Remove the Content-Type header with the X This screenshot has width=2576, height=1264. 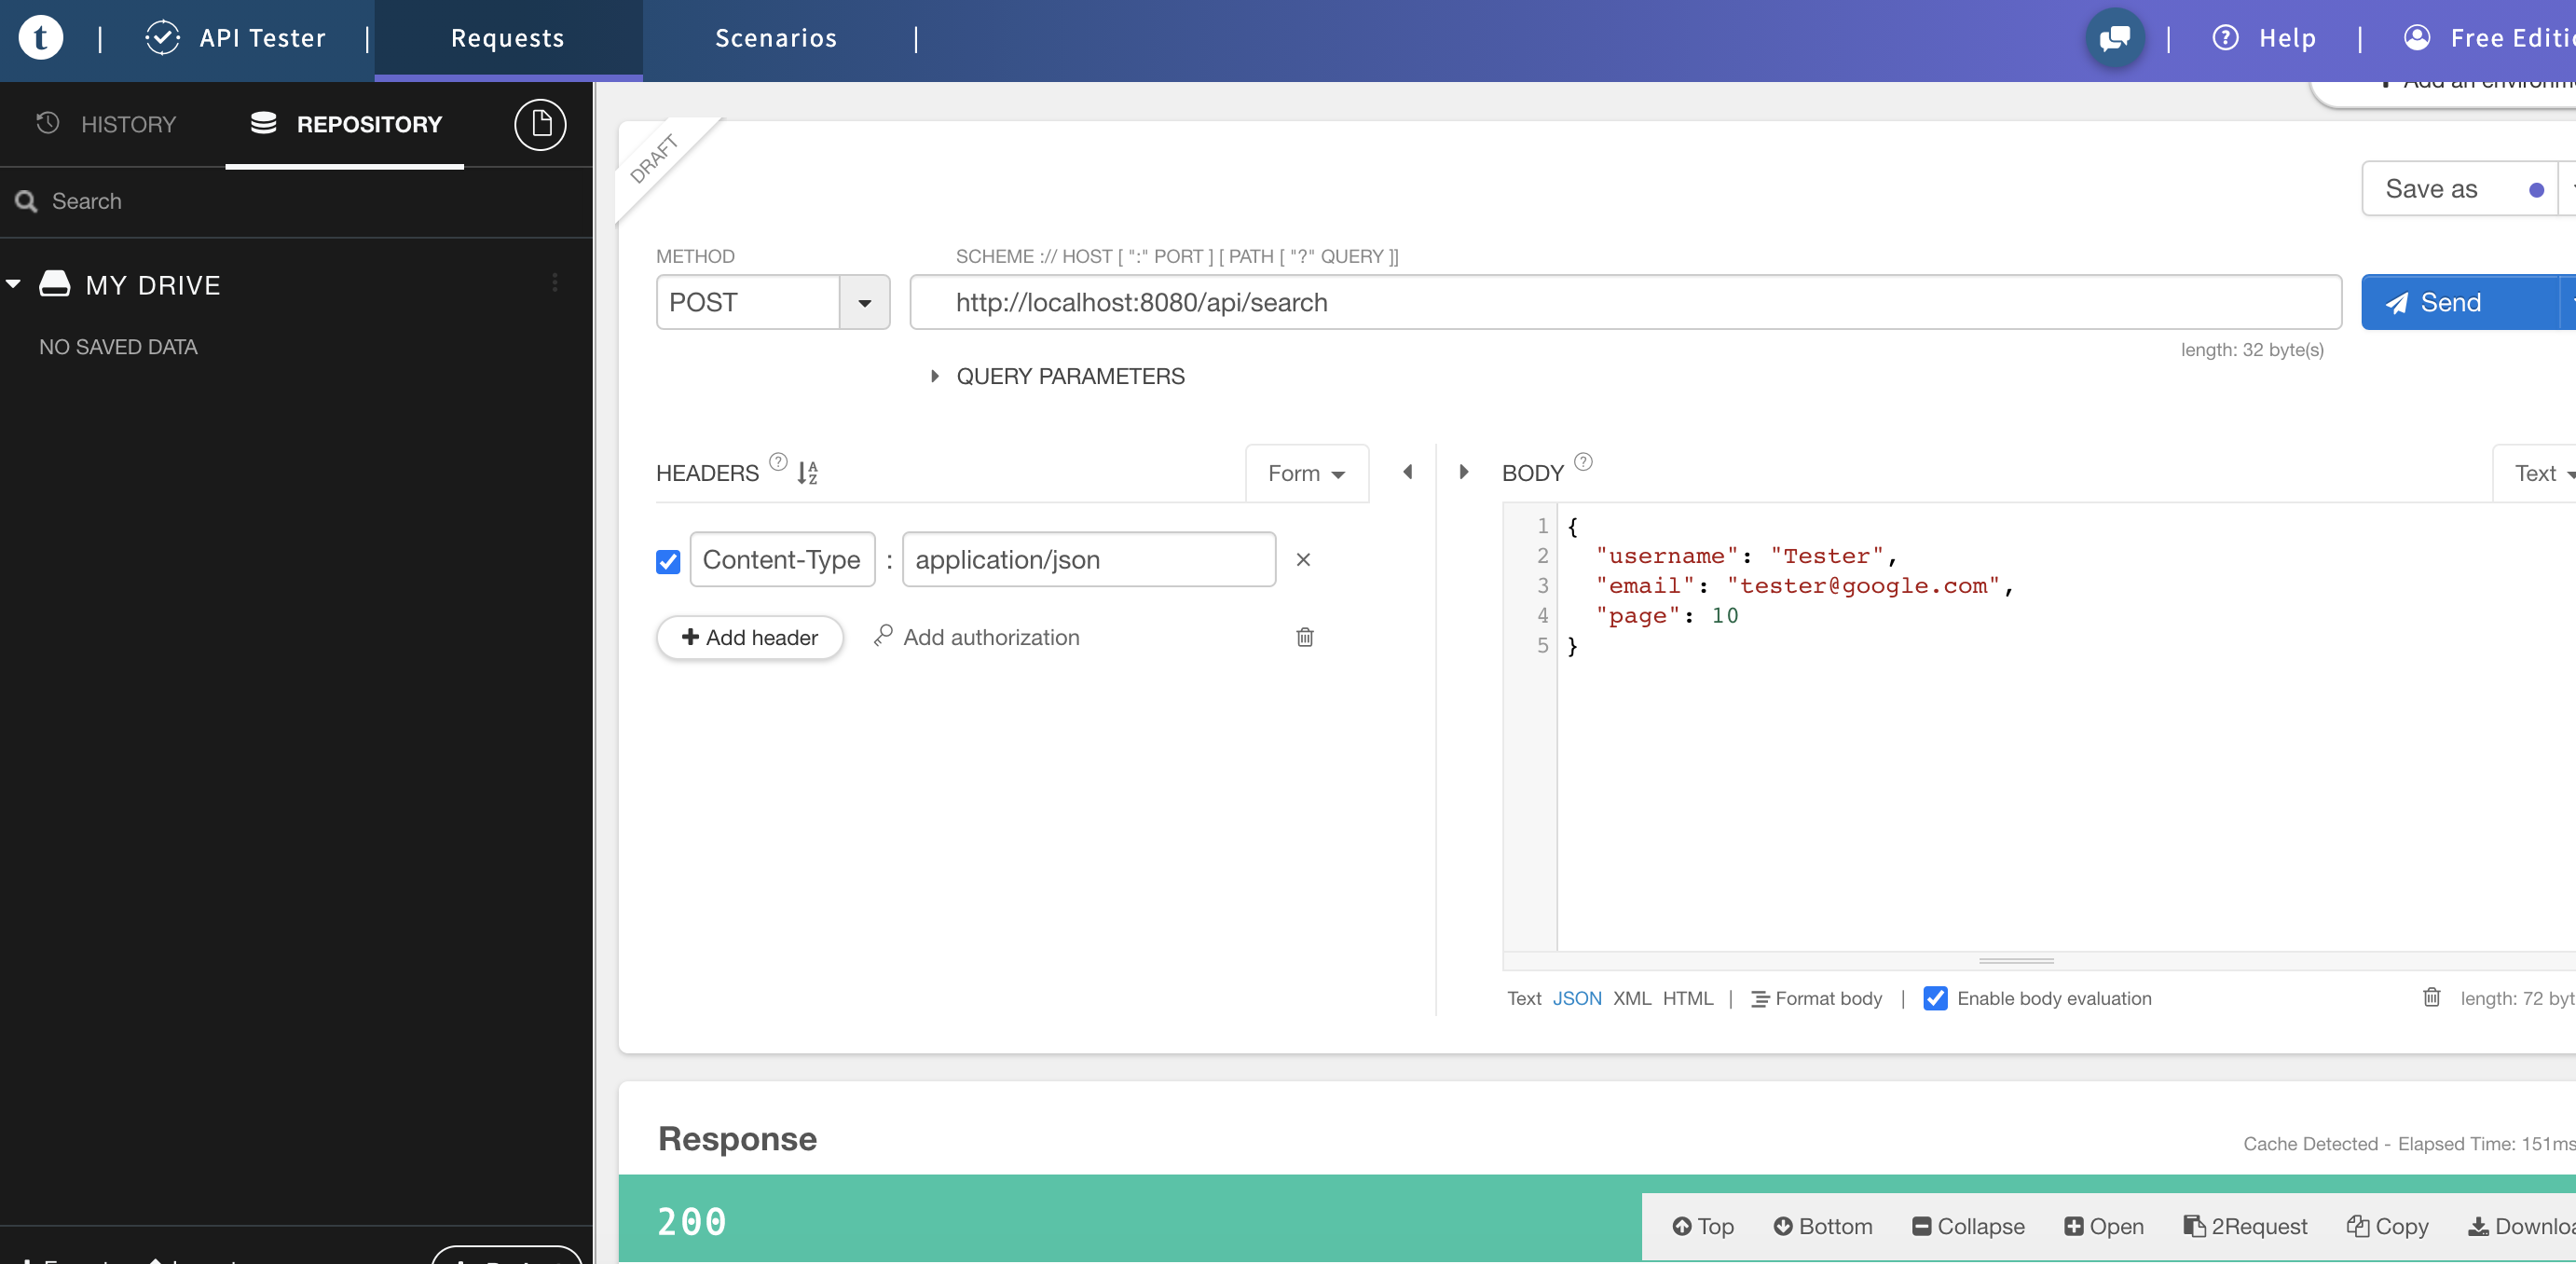coord(1302,560)
